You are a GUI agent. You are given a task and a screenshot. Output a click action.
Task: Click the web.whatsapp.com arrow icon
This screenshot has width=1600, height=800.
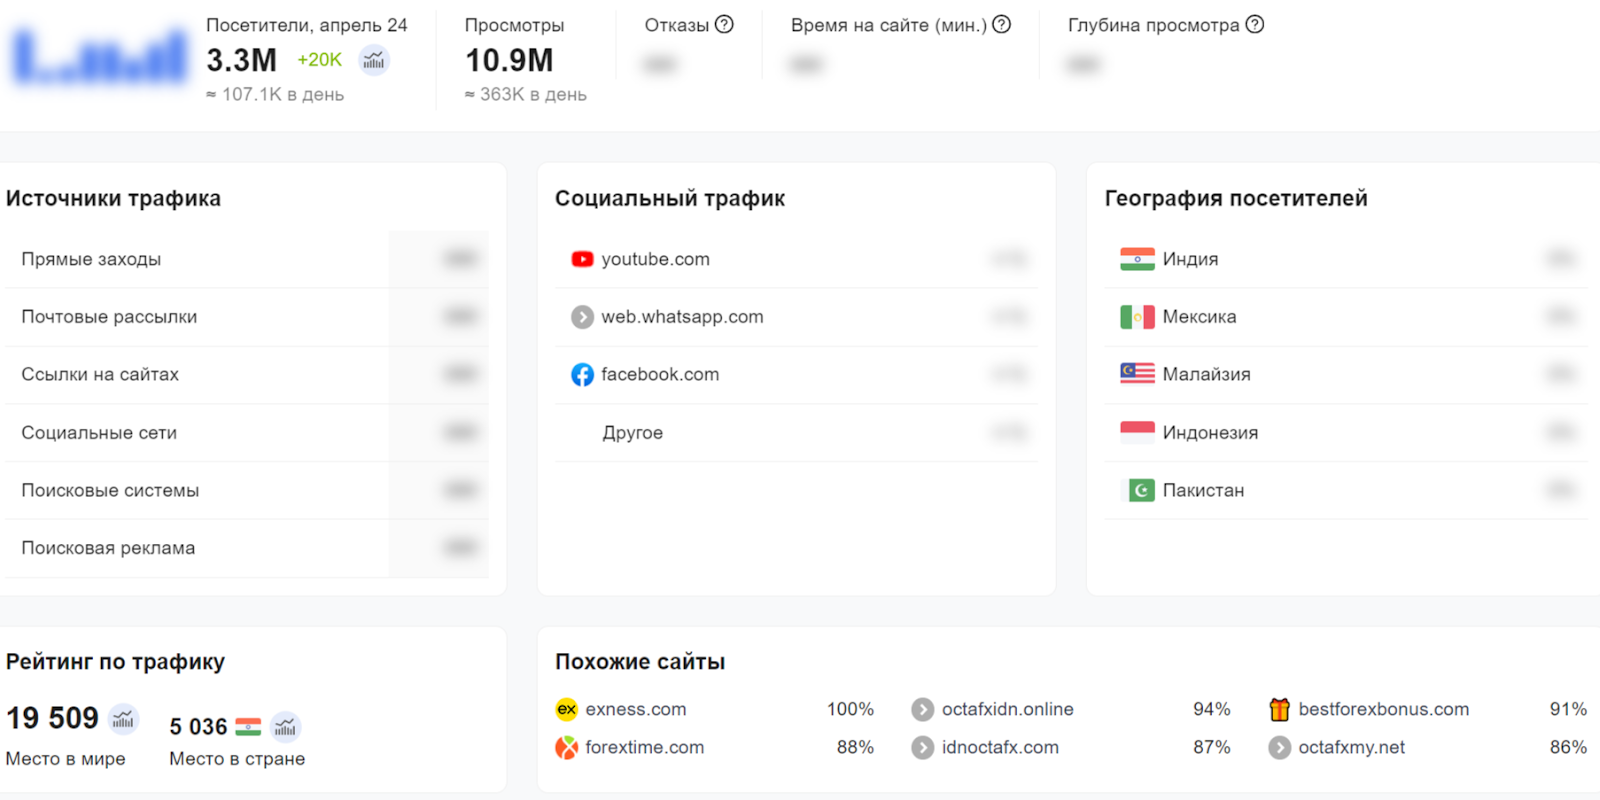pos(582,317)
